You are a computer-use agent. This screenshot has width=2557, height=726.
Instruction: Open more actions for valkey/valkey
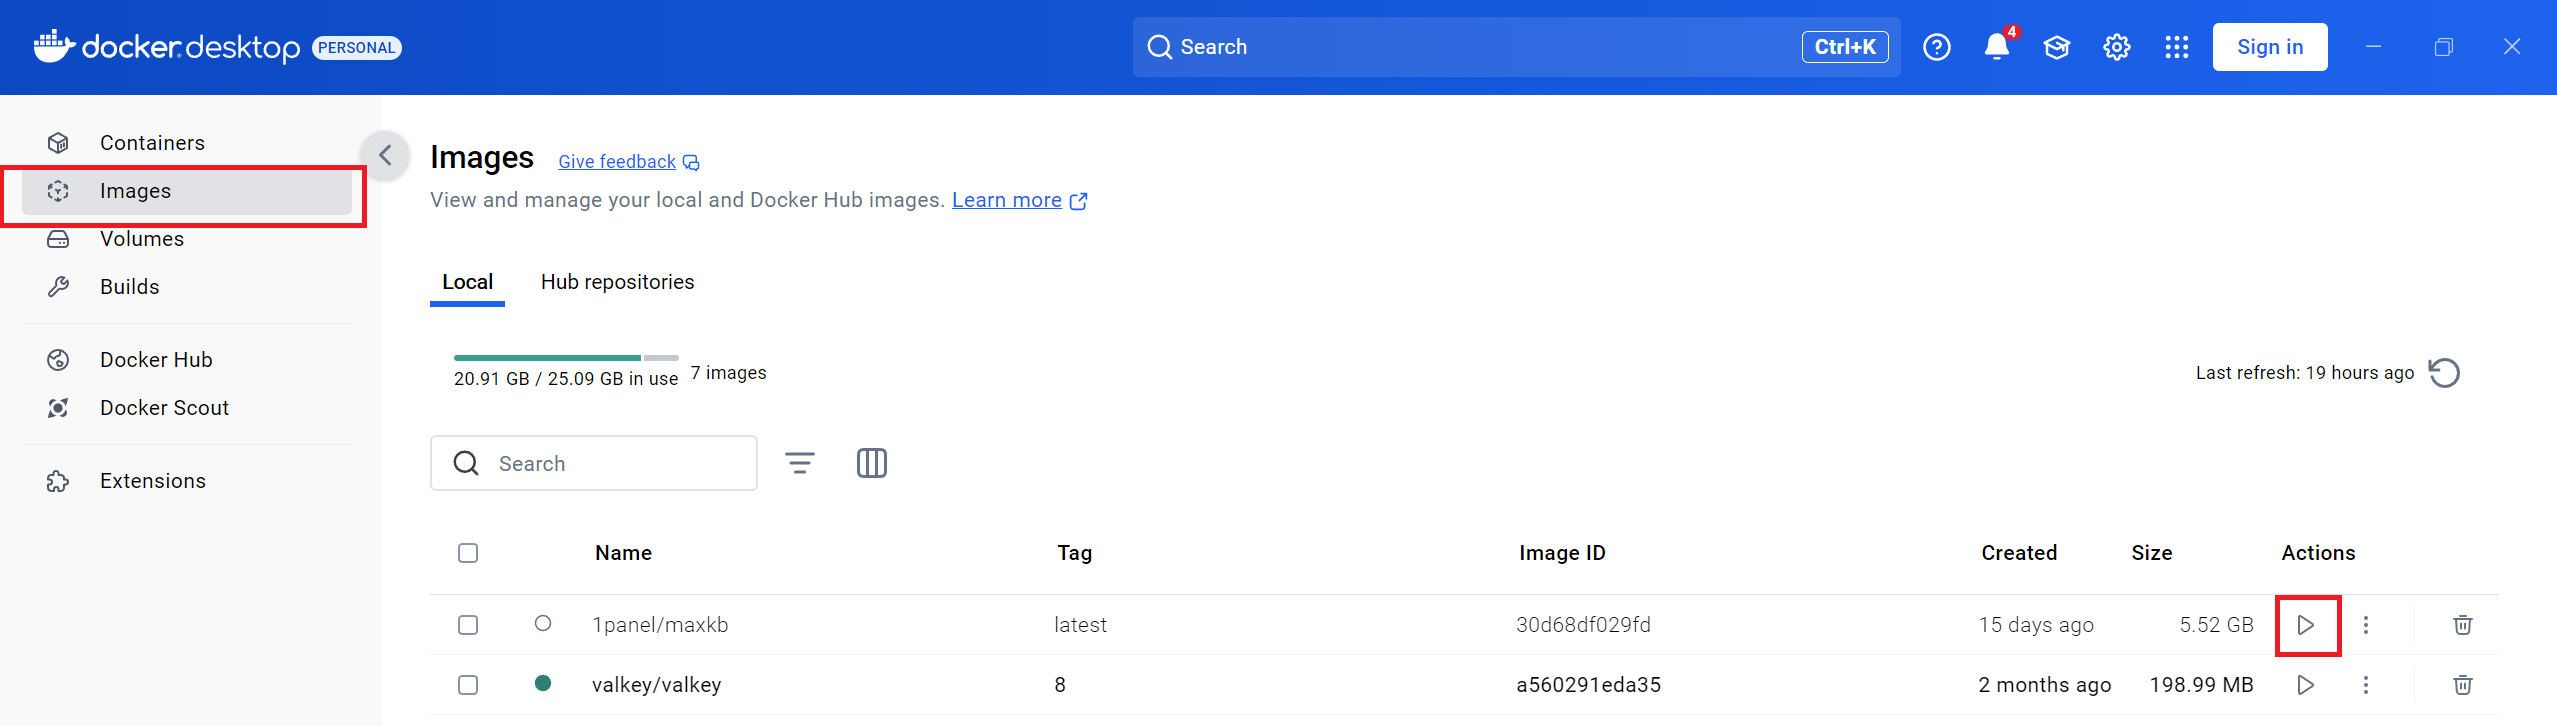point(2366,685)
